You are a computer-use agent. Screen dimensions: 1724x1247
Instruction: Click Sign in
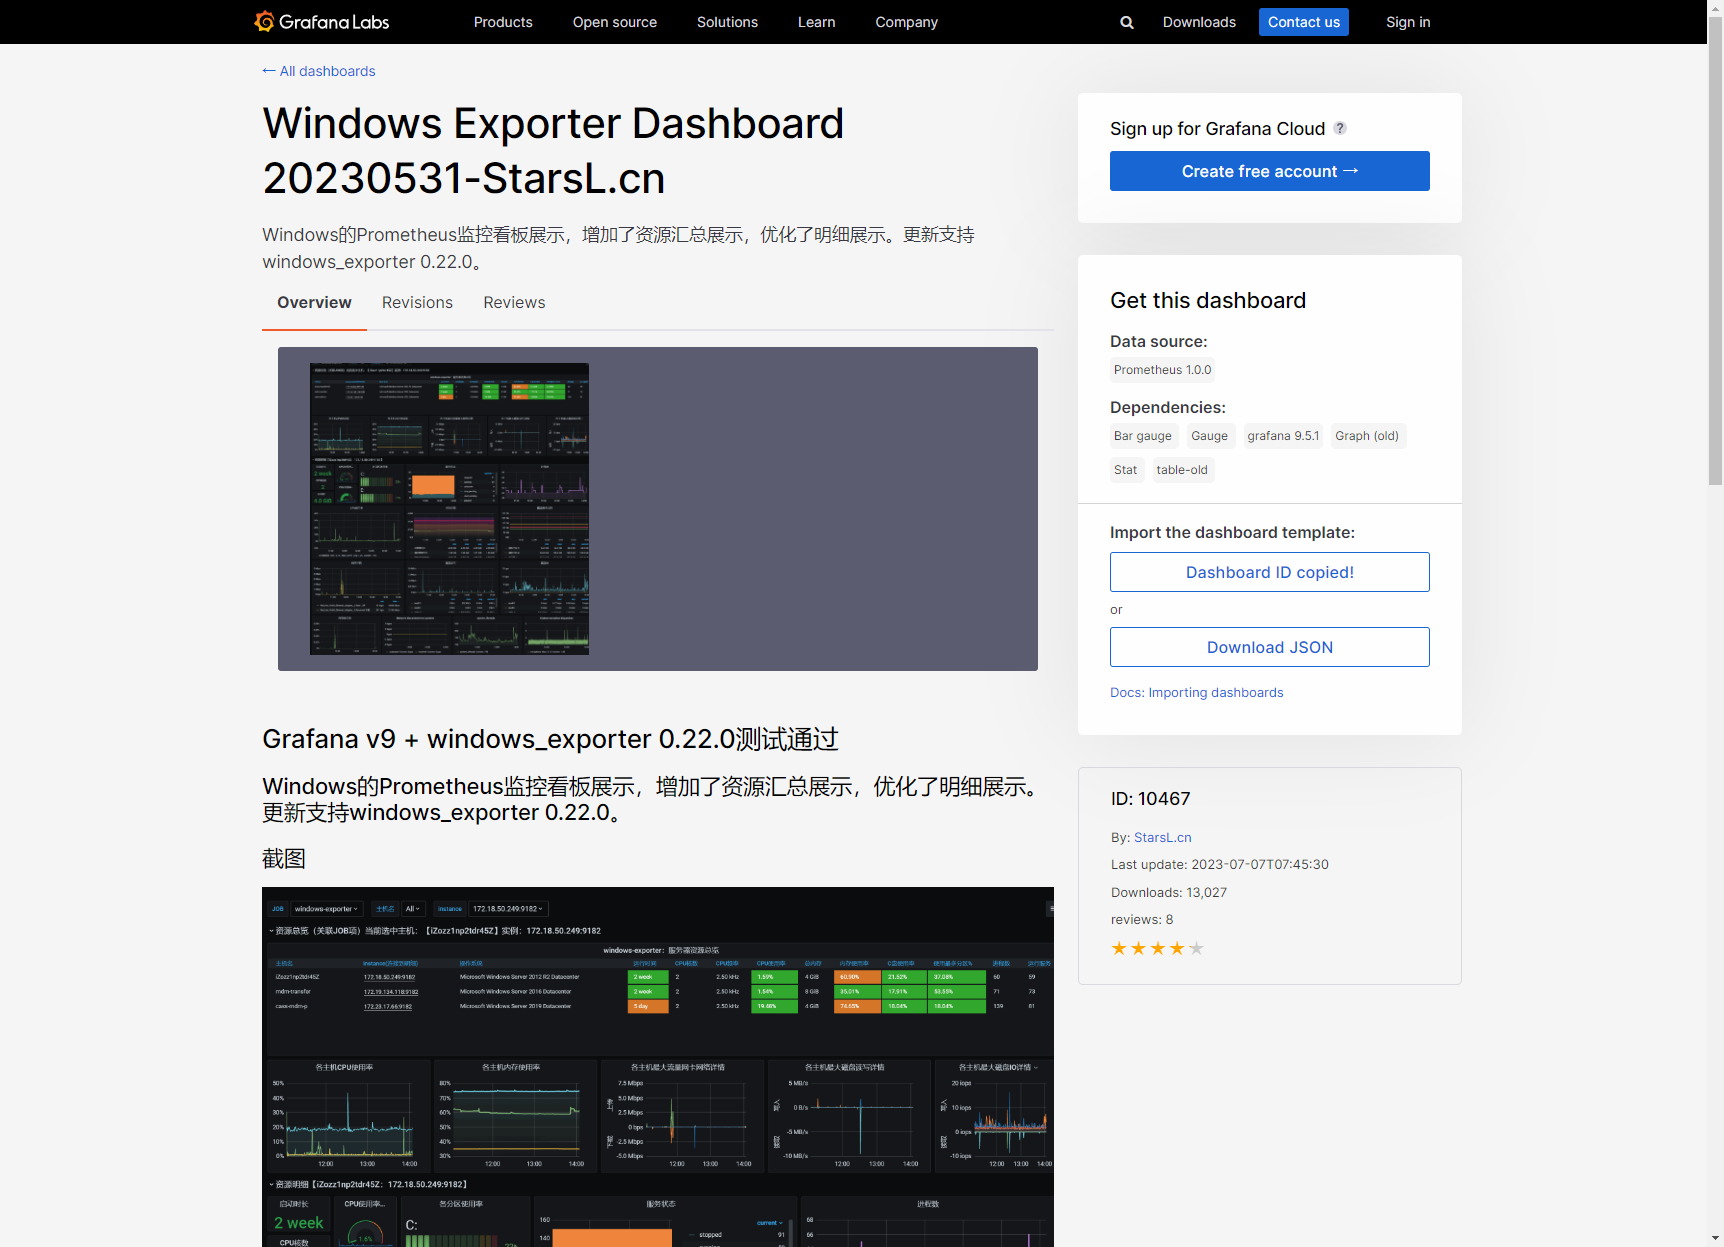1408,22
